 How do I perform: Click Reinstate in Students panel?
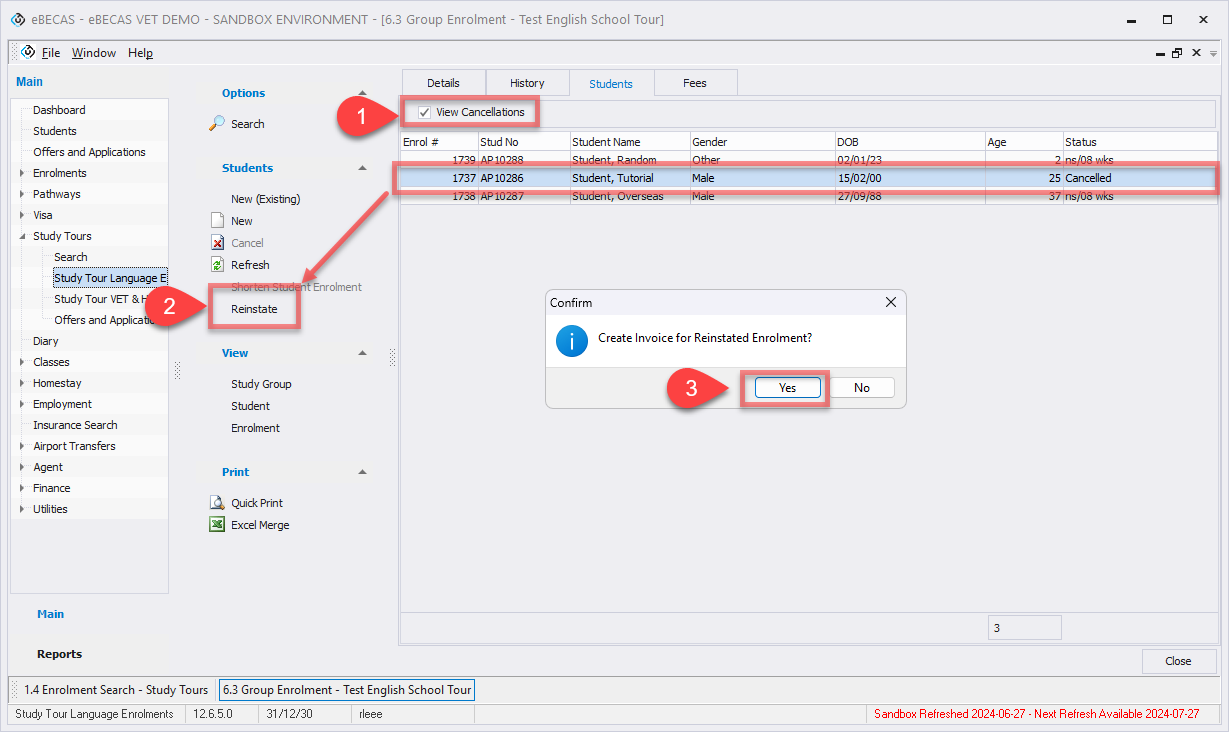click(x=254, y=309)
